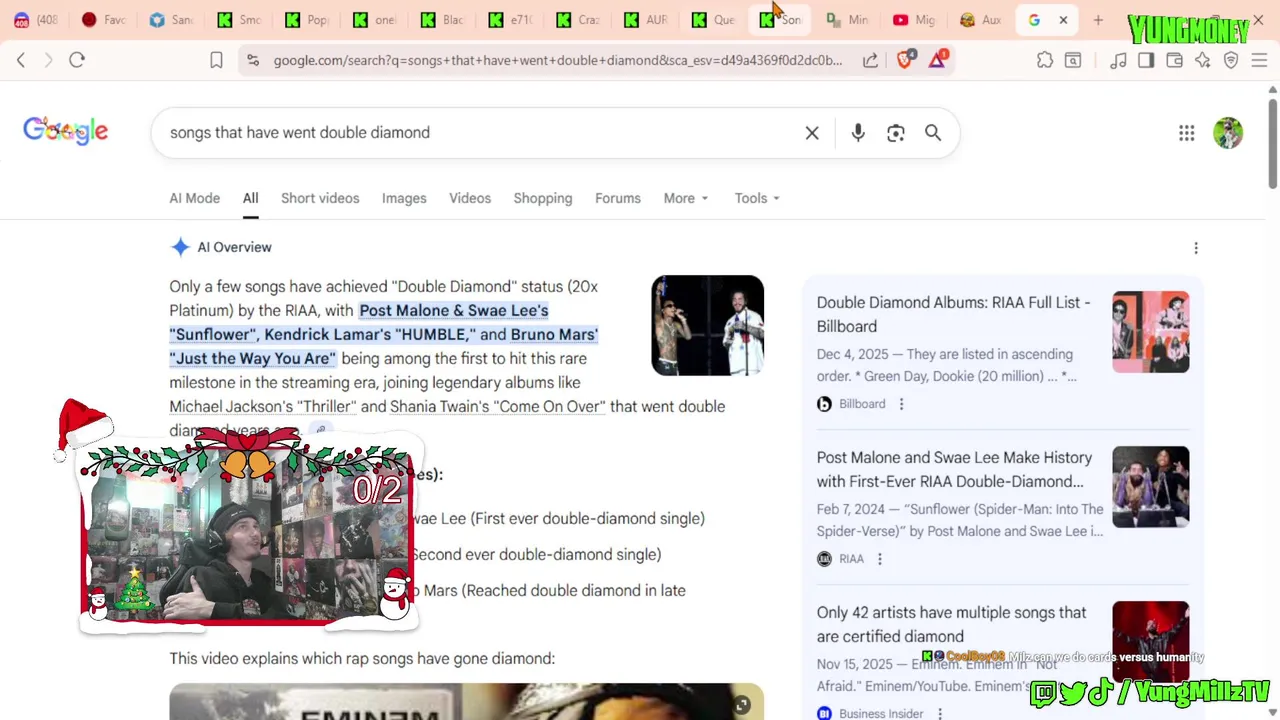
Task: Submit search using the magnifier icon
Action: pyautogui.click(x=933, y=133)
